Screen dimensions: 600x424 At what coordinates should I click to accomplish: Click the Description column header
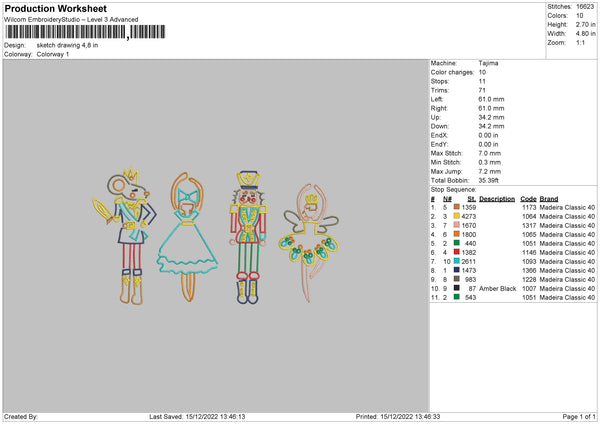[497, 198]
